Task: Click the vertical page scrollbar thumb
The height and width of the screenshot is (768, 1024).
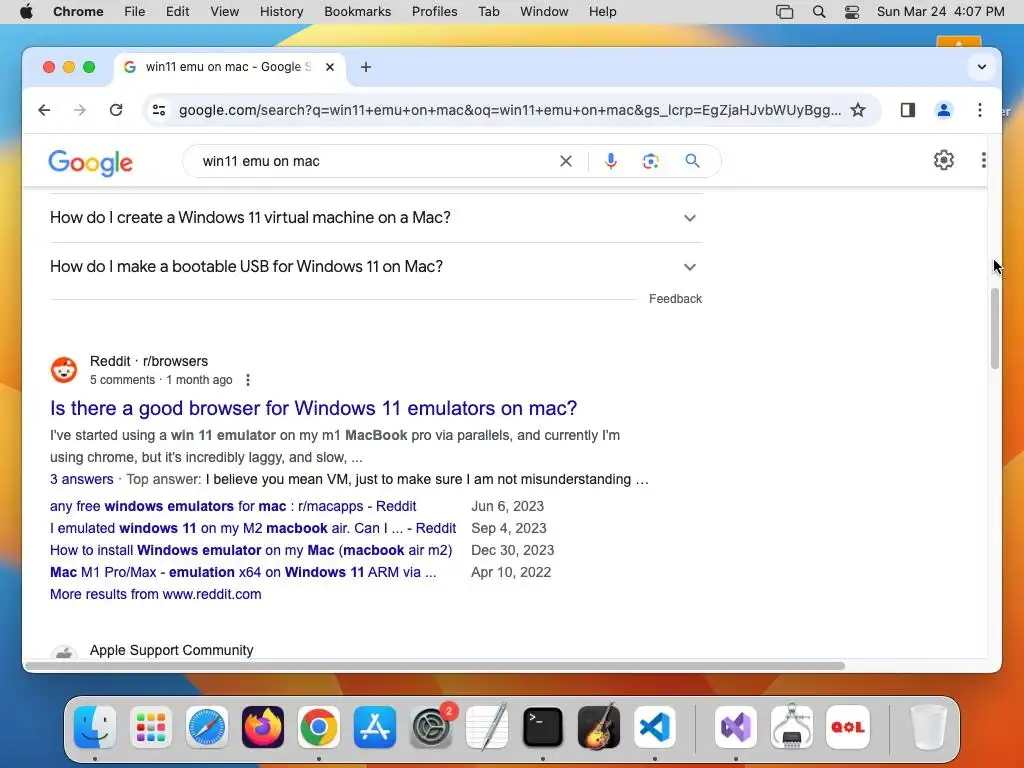Action: click(995, 328)
